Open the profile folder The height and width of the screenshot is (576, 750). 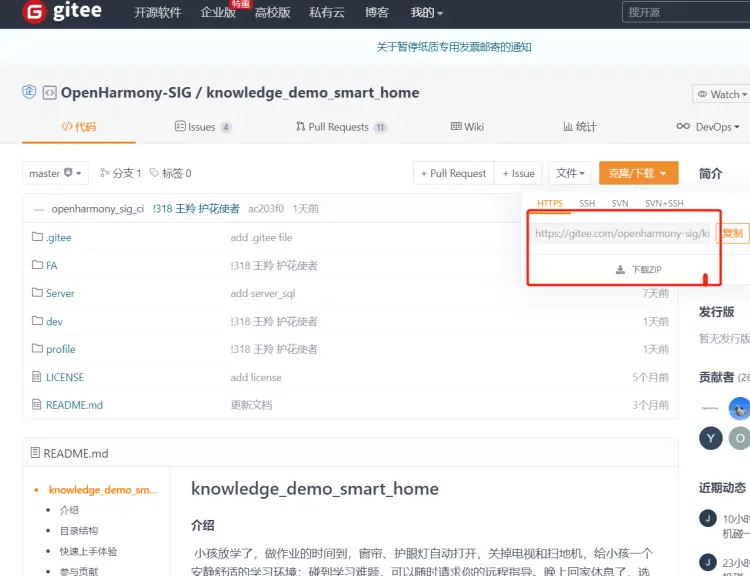point(60,349)
